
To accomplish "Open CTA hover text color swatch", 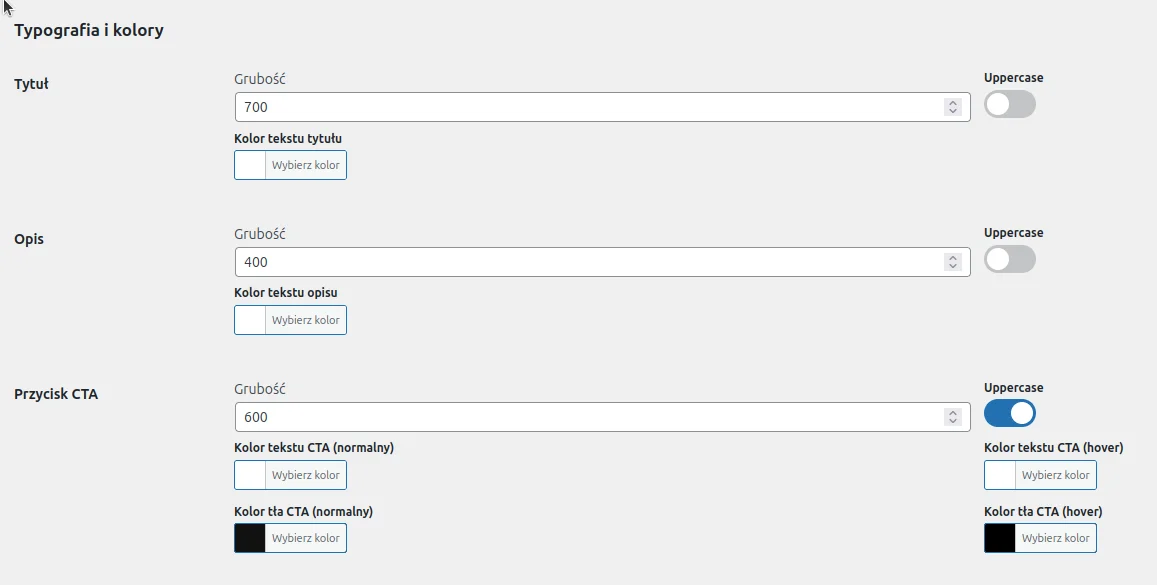I will pyautogui.click(x=1000, y=475).
